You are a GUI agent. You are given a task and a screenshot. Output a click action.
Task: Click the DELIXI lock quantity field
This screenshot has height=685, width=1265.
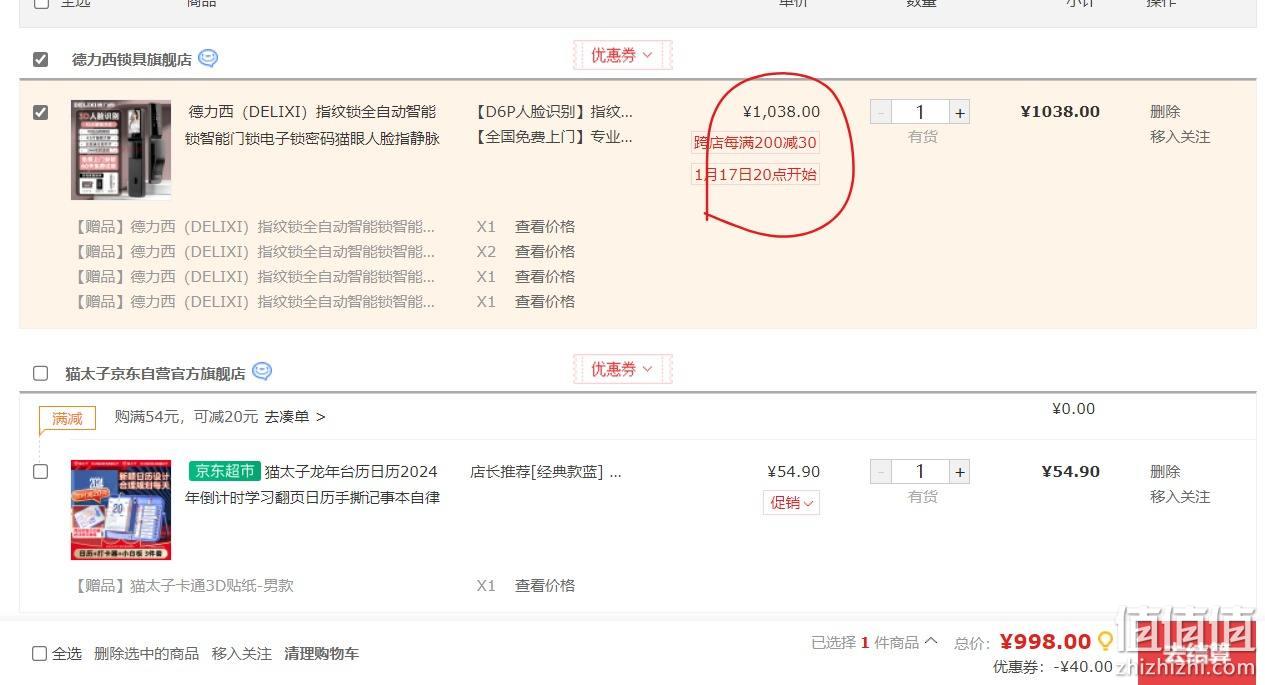[x=920, y=112]
